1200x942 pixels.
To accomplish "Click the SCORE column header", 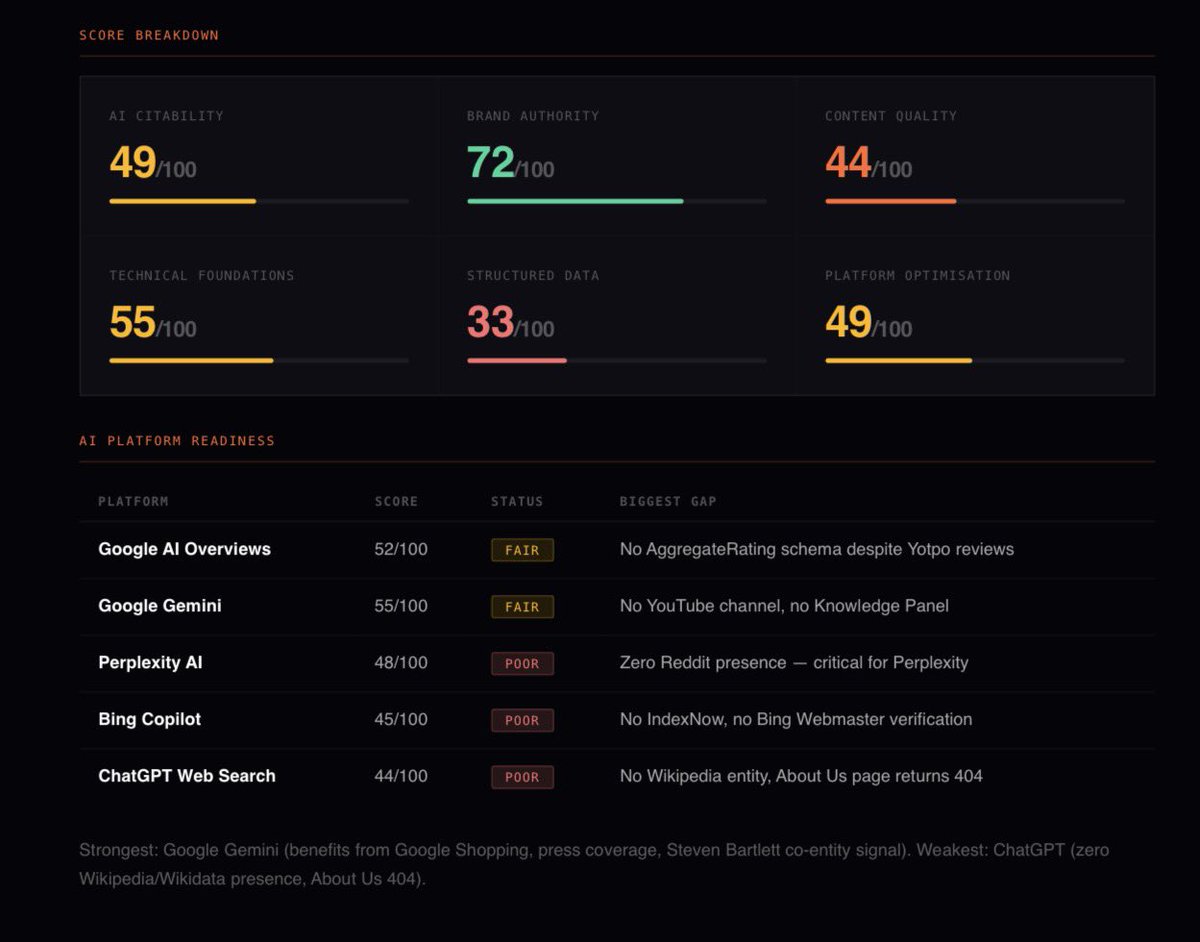I will [396, 501].
